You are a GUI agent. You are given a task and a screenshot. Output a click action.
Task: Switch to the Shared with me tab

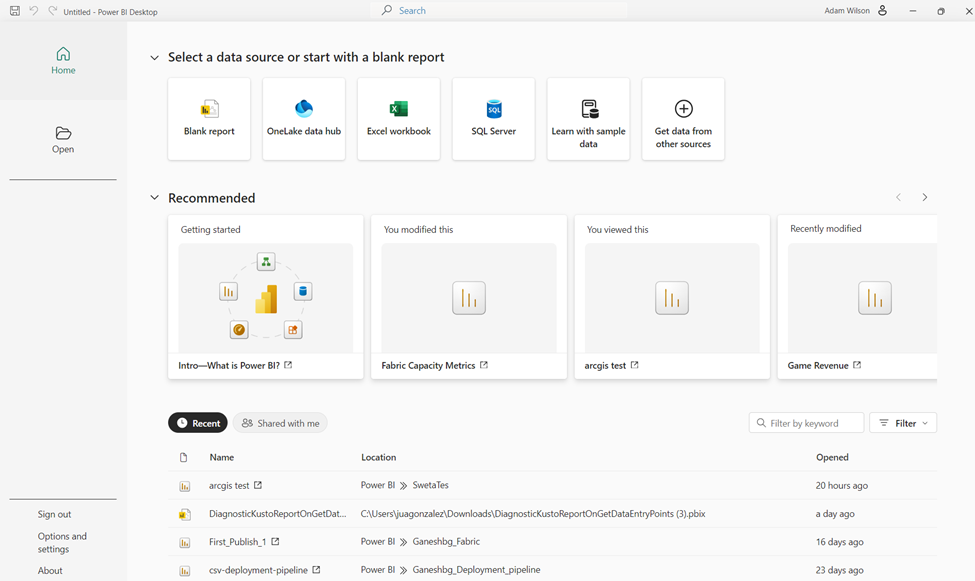(280, 423)
